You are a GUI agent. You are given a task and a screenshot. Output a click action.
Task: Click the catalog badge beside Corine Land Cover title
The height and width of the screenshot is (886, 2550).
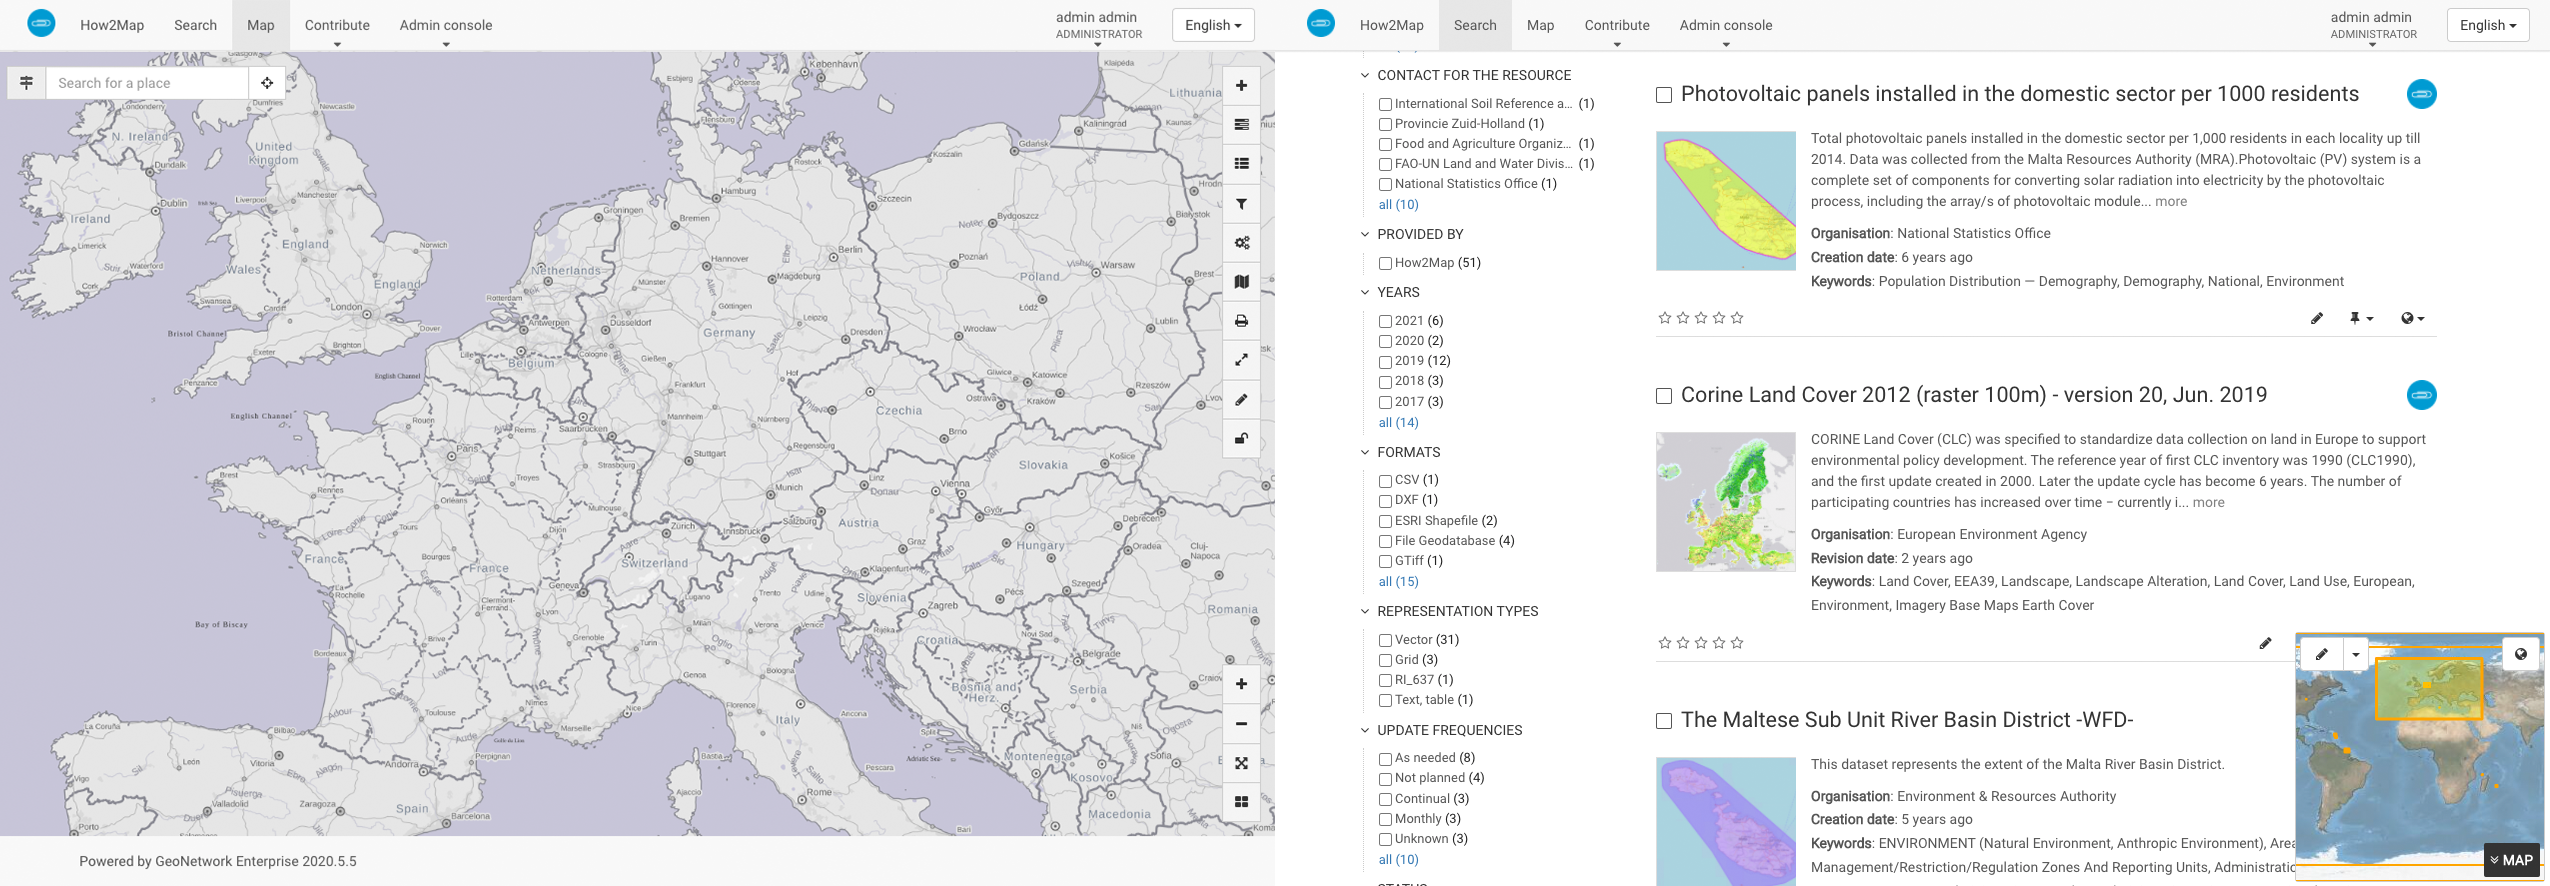coord(2421,395)
